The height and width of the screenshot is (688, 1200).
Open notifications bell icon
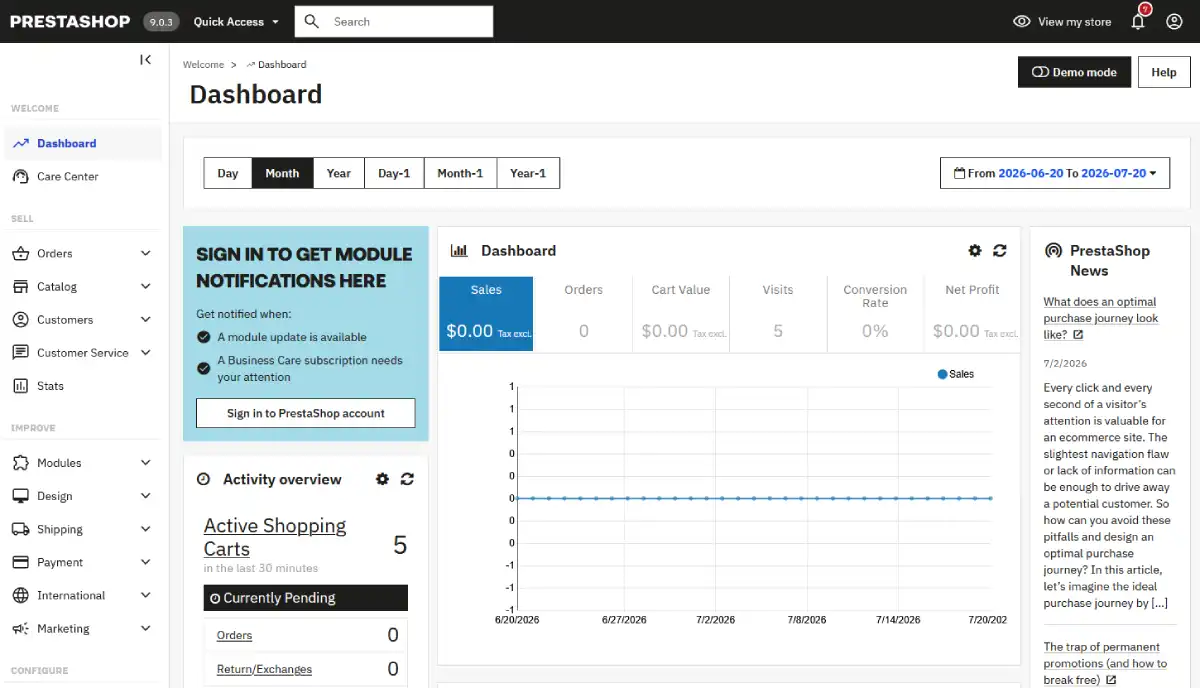click(x=1138, y=21)
